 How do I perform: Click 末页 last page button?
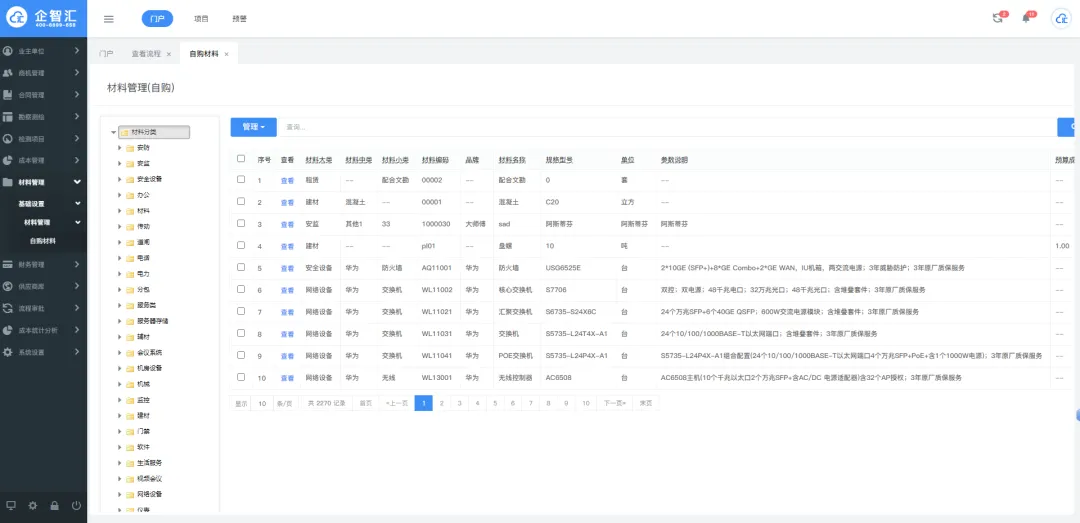pyautogui.click(x=646, y=404)
